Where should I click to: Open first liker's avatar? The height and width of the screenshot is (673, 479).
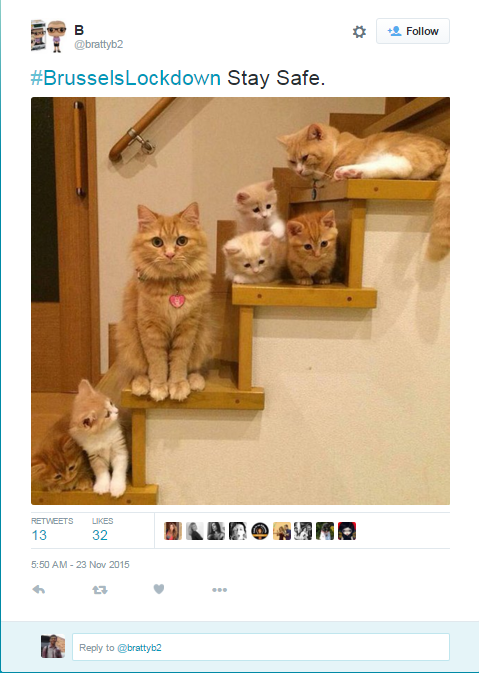click(173, 531)
